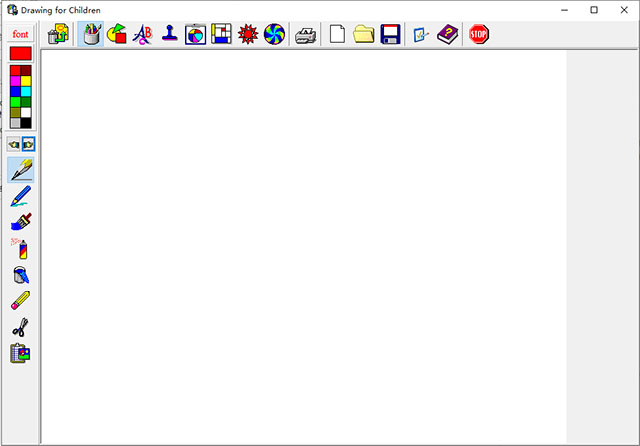Pick the dark green swatch
Image resolution: width=640 pixels, height=446 pixels.
click(26, 102)
